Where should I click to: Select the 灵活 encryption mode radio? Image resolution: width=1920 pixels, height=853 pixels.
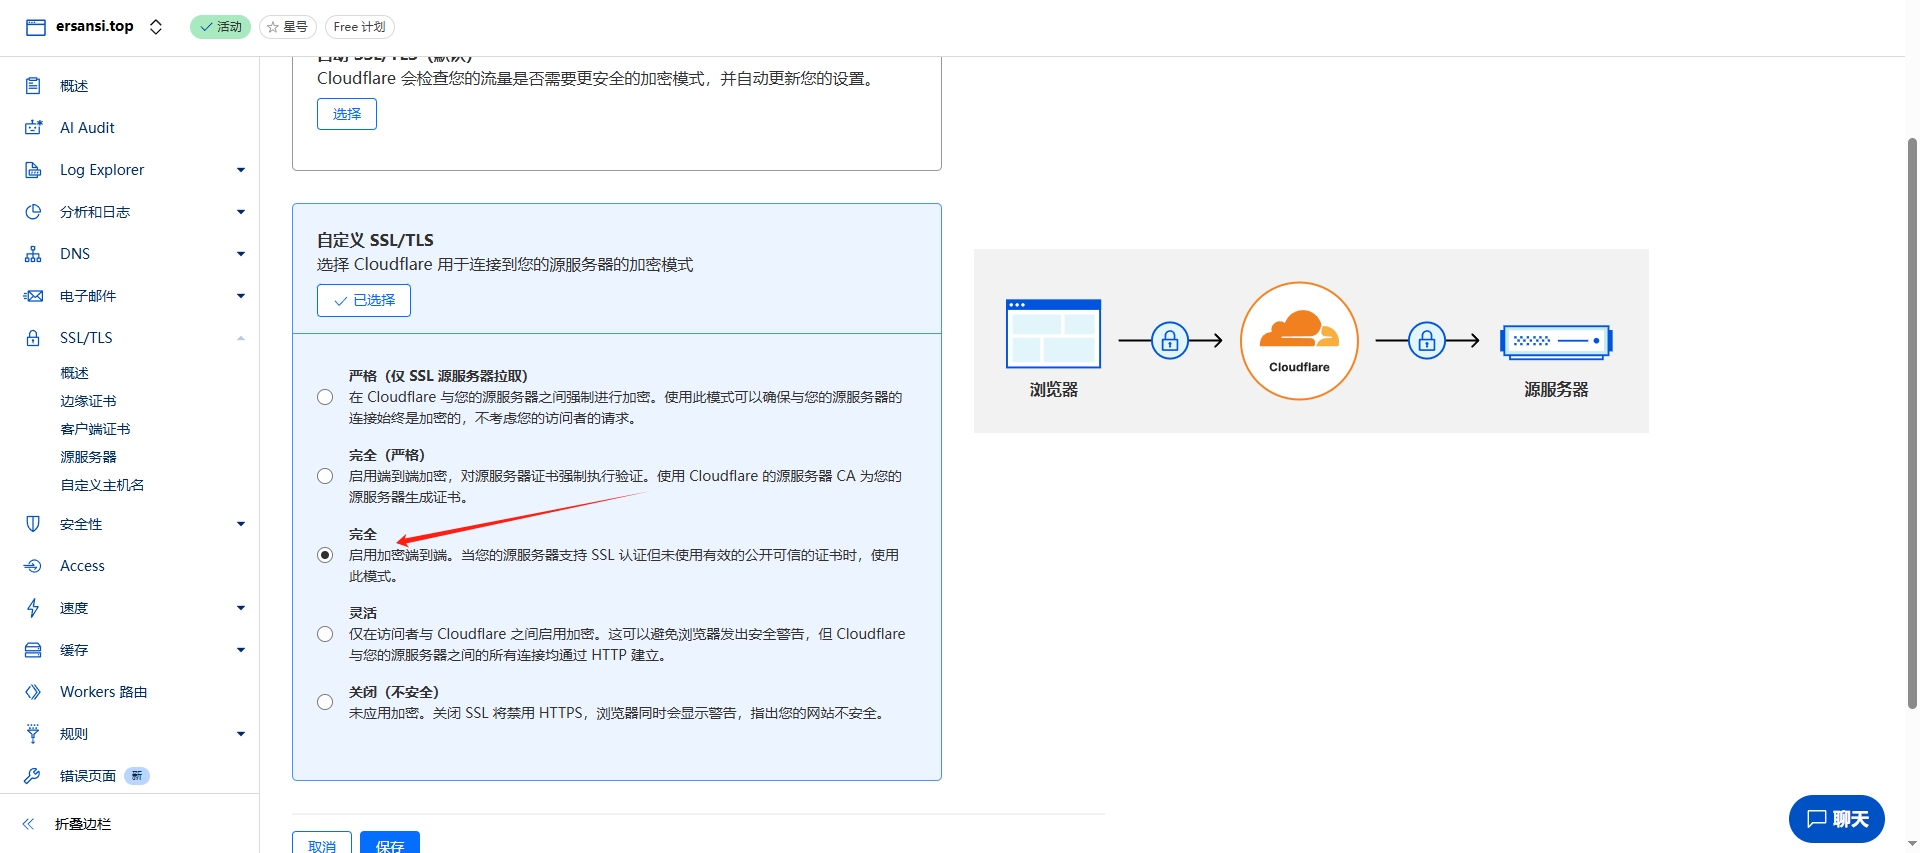tap(325, 634)
